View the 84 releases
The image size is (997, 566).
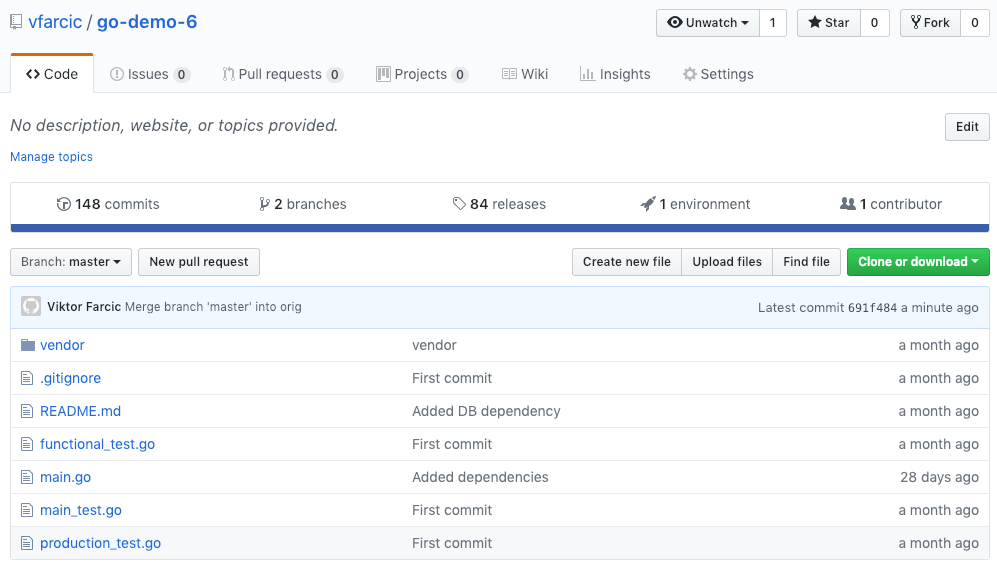(499, 204)
